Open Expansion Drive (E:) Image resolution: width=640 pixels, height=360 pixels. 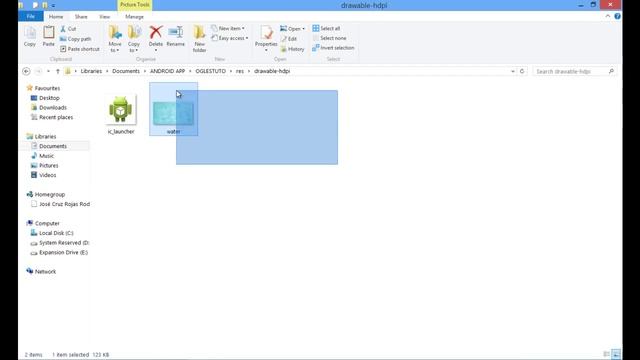[63, 252]
